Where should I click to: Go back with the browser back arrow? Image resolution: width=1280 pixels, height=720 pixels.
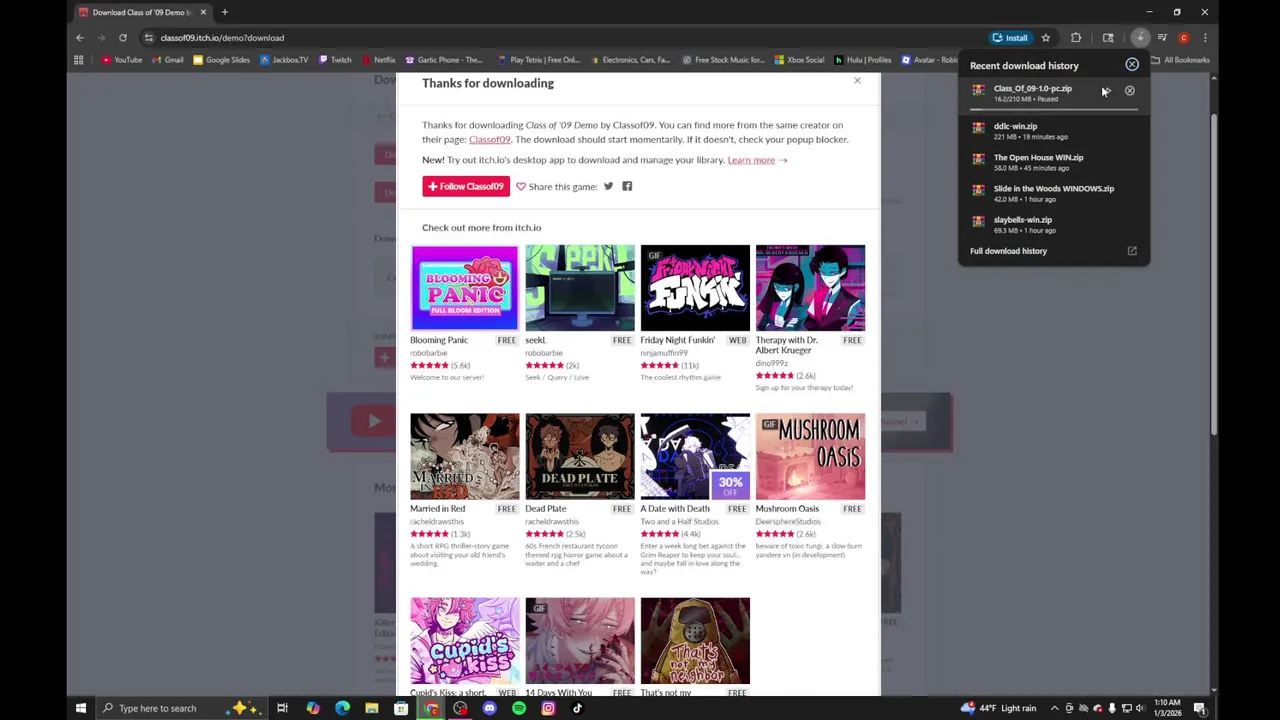80,38
